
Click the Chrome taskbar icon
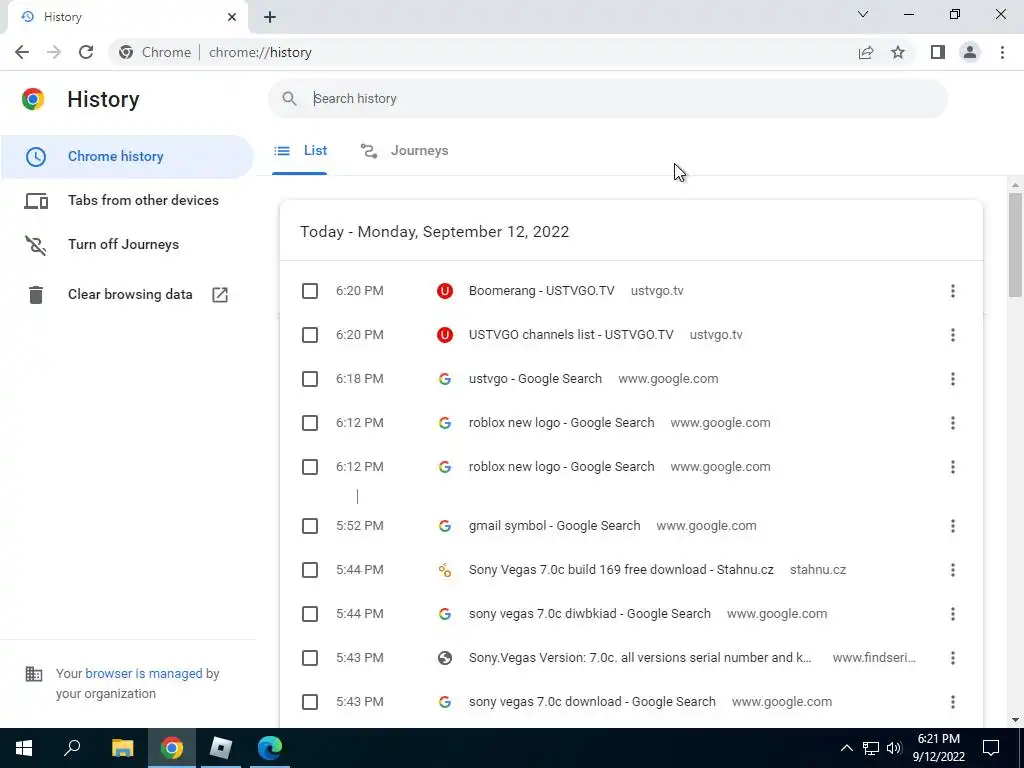pyautogui.click(x=172, y=748)
